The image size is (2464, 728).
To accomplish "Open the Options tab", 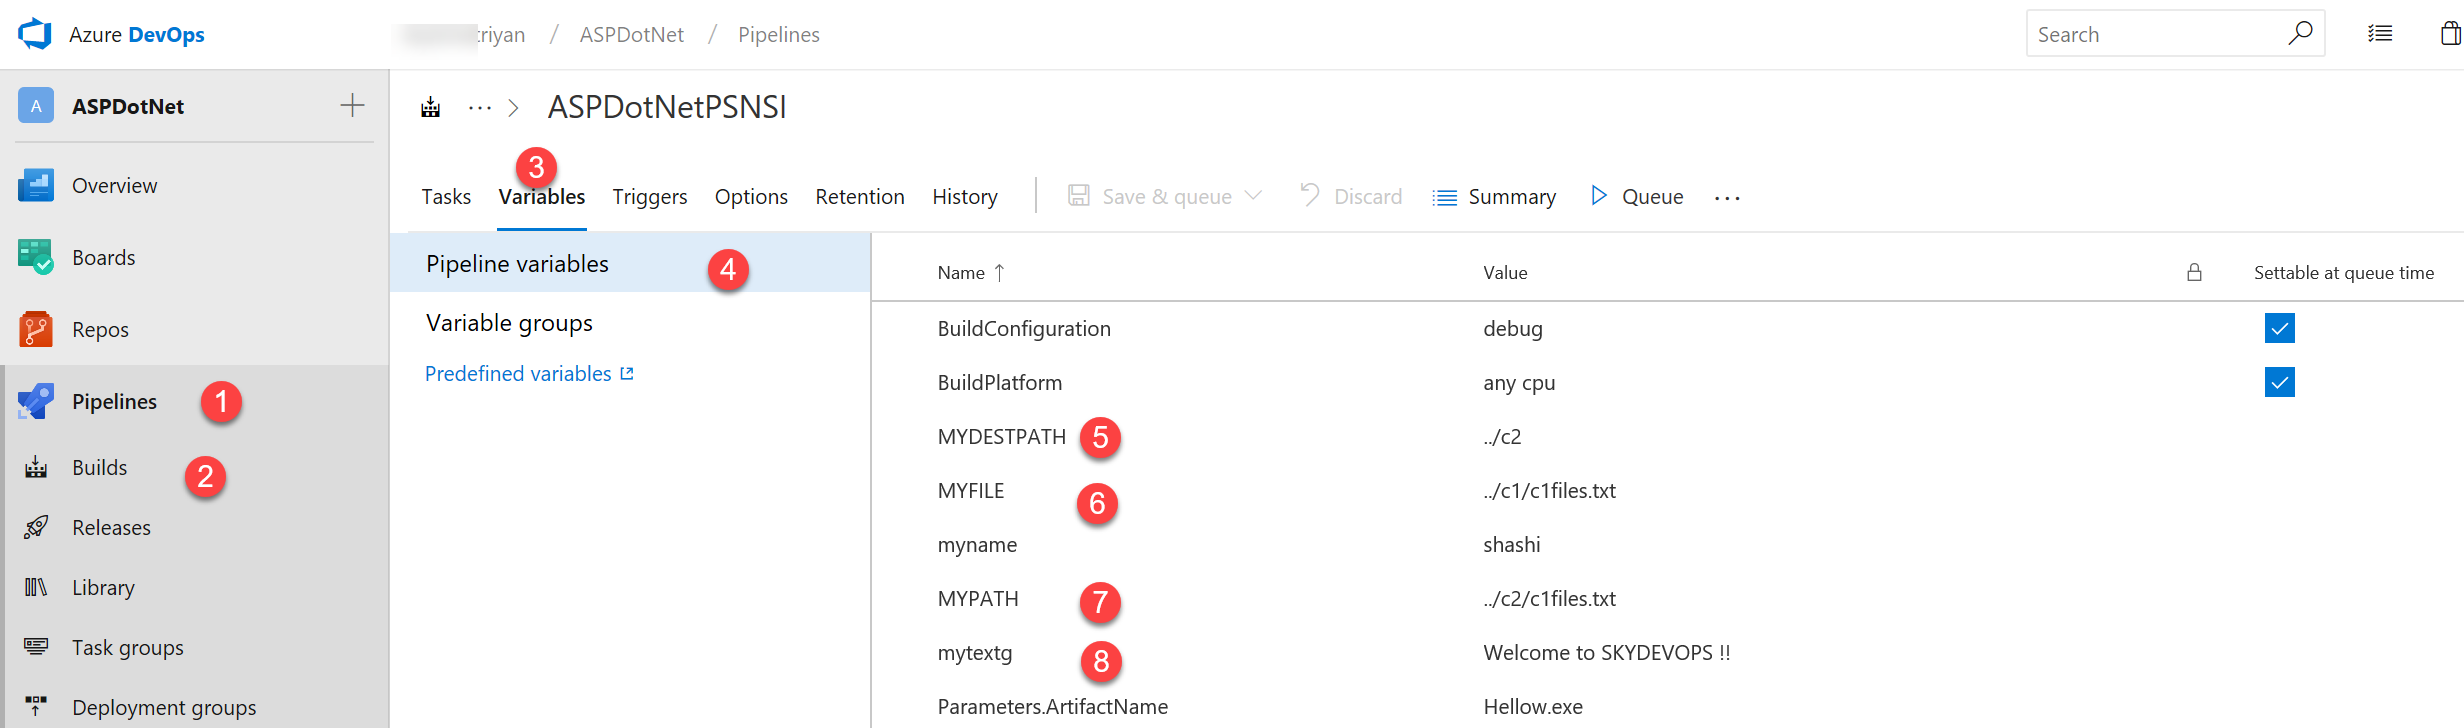I will pos(751,197).
